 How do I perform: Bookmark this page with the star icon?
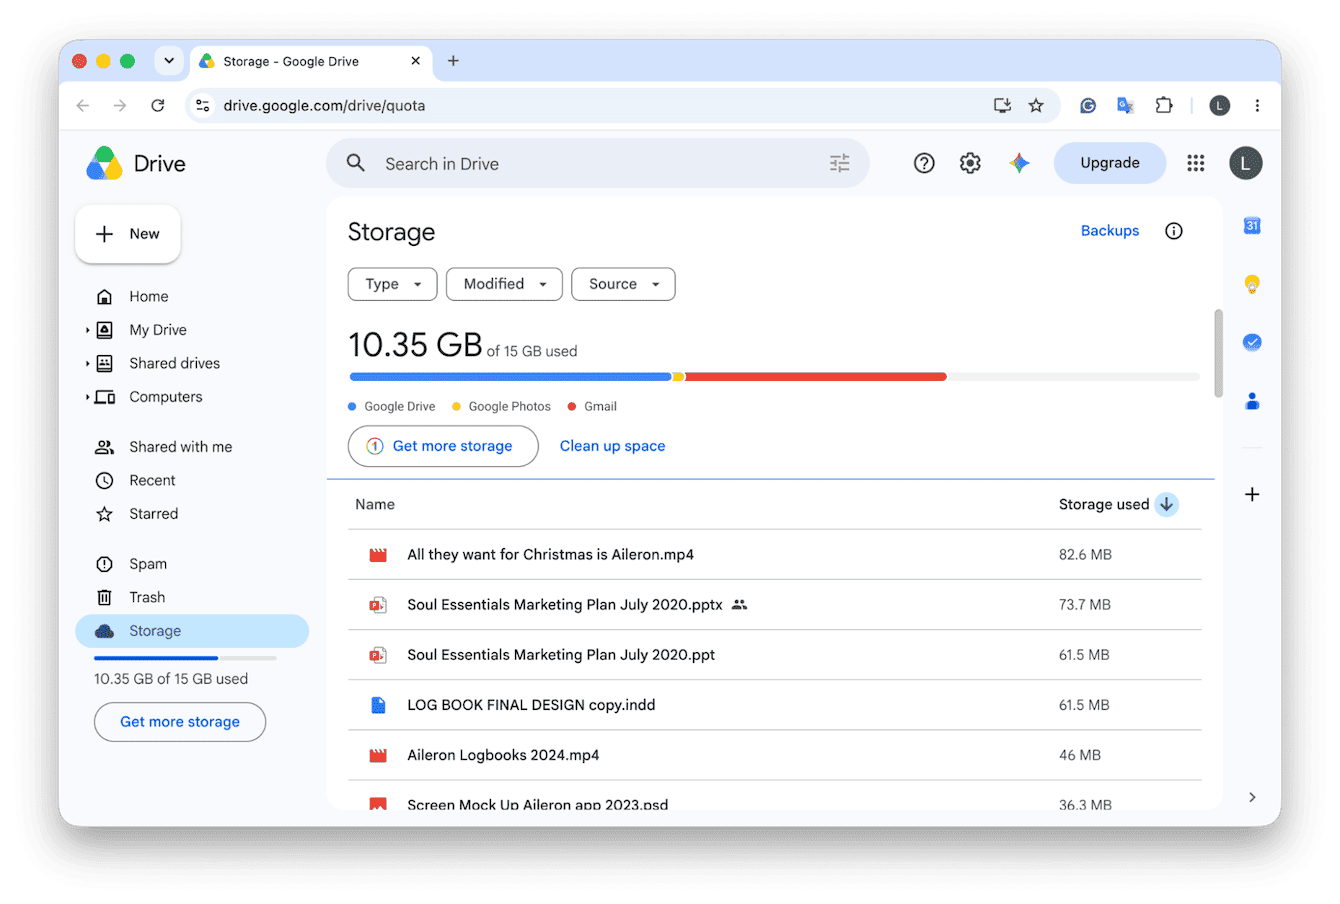pos(1037,105)
